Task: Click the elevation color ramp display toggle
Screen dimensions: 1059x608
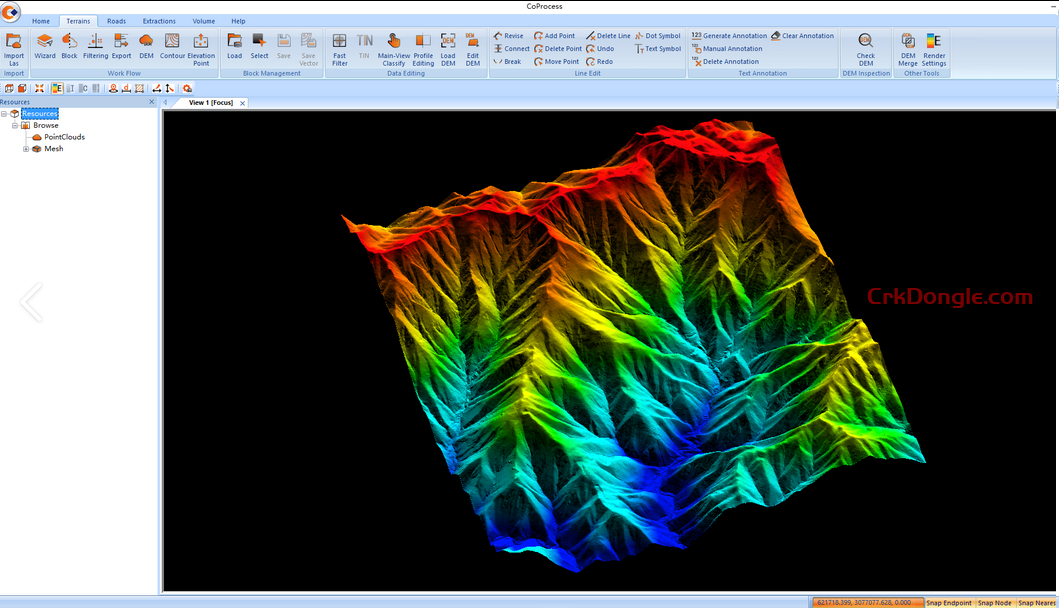Action: click(x=55, y=88)
